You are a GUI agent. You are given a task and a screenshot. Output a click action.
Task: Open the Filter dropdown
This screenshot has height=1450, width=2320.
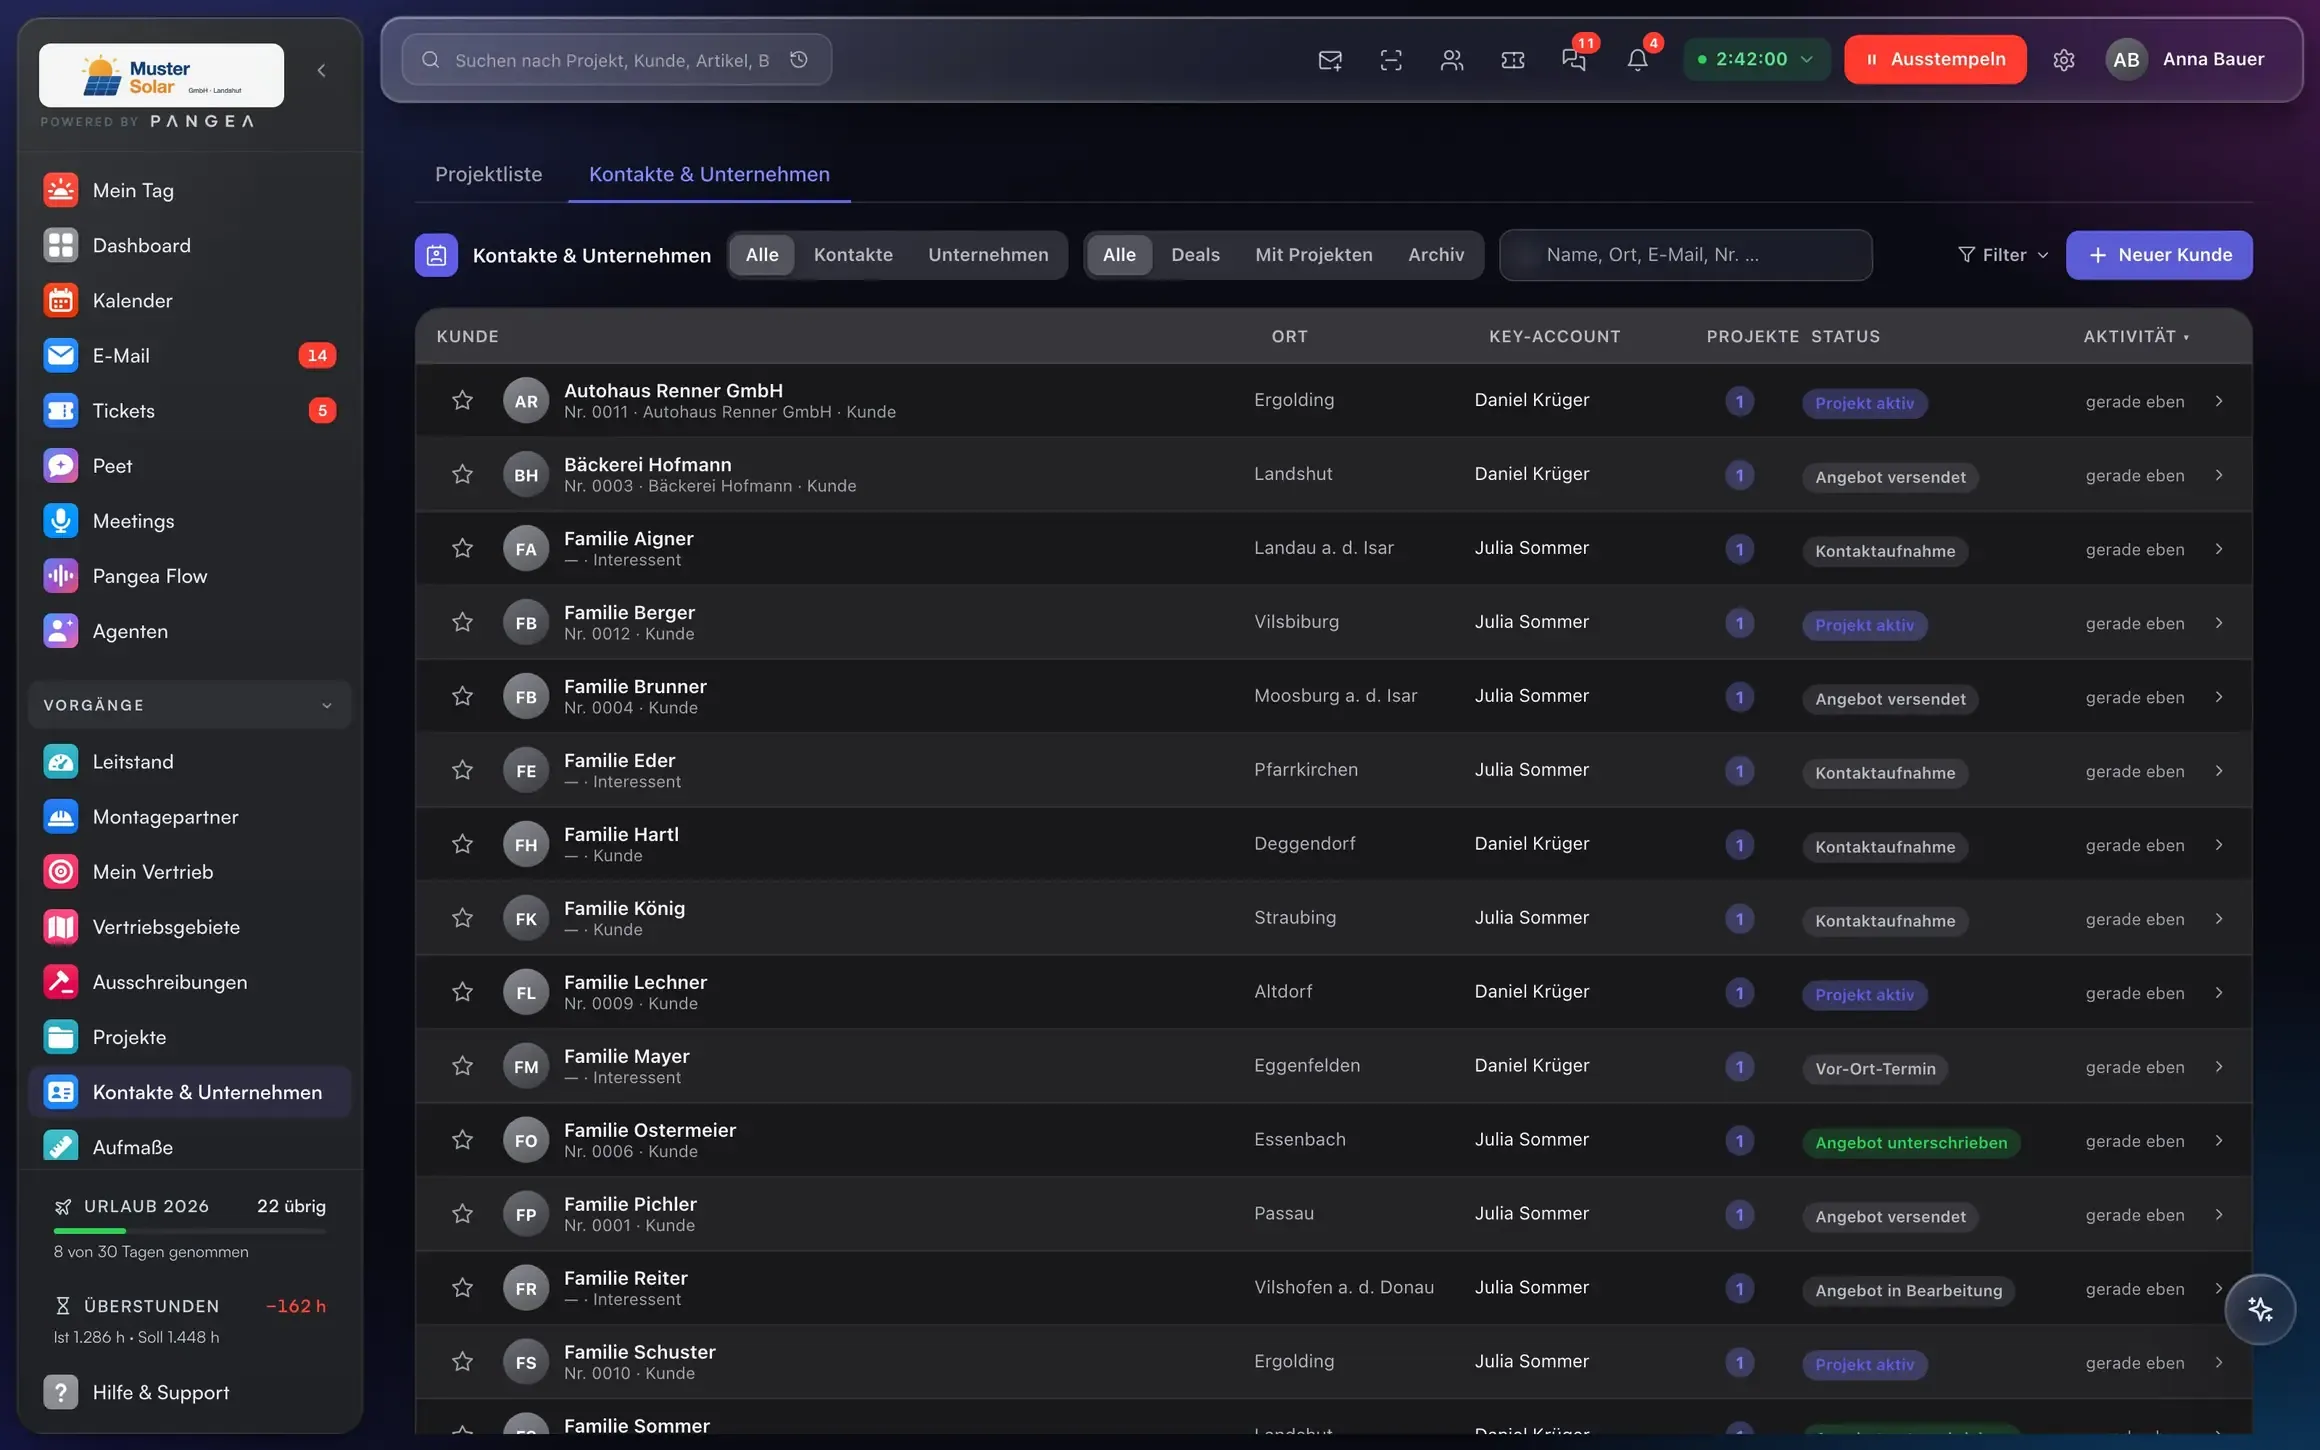click(2002, 255)
